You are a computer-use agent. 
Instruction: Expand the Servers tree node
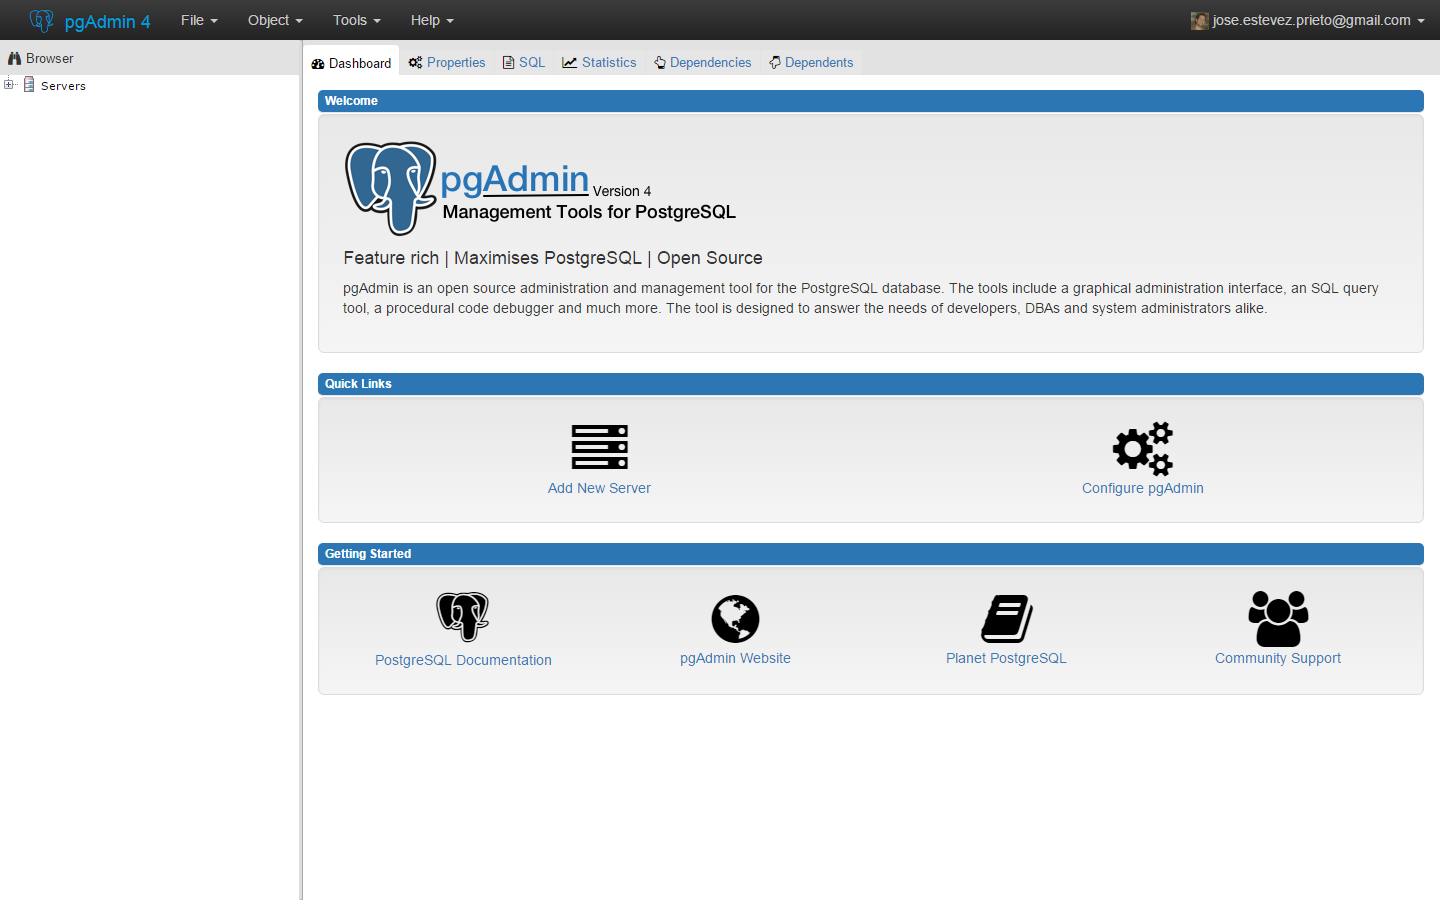[x=9, y=85]
